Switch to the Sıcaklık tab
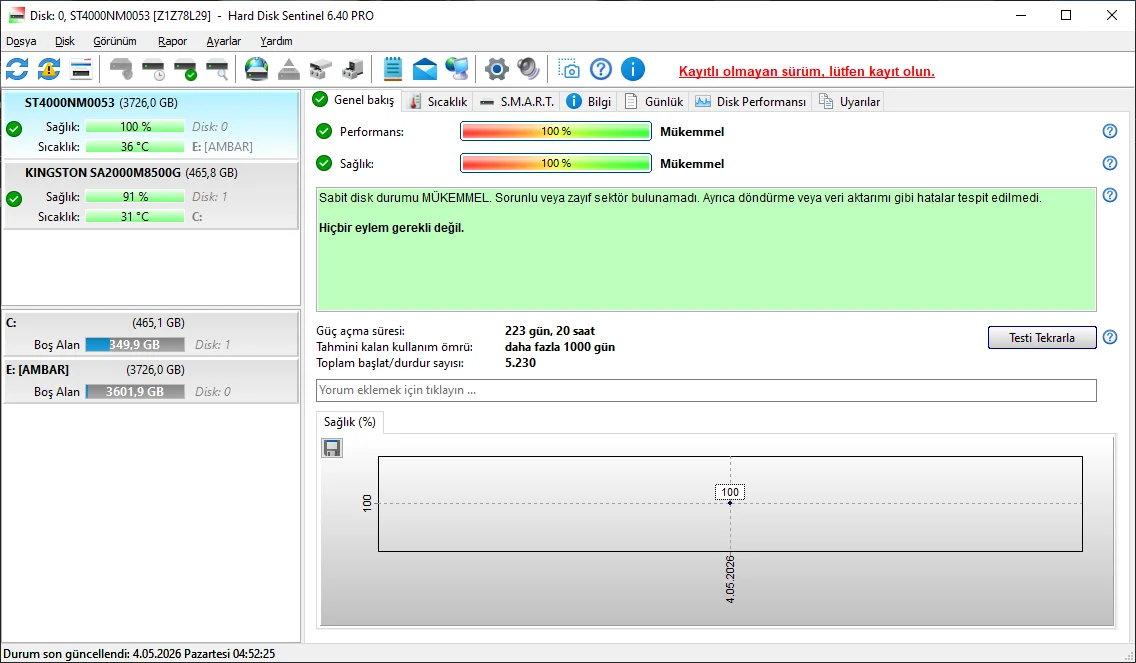 438,101
